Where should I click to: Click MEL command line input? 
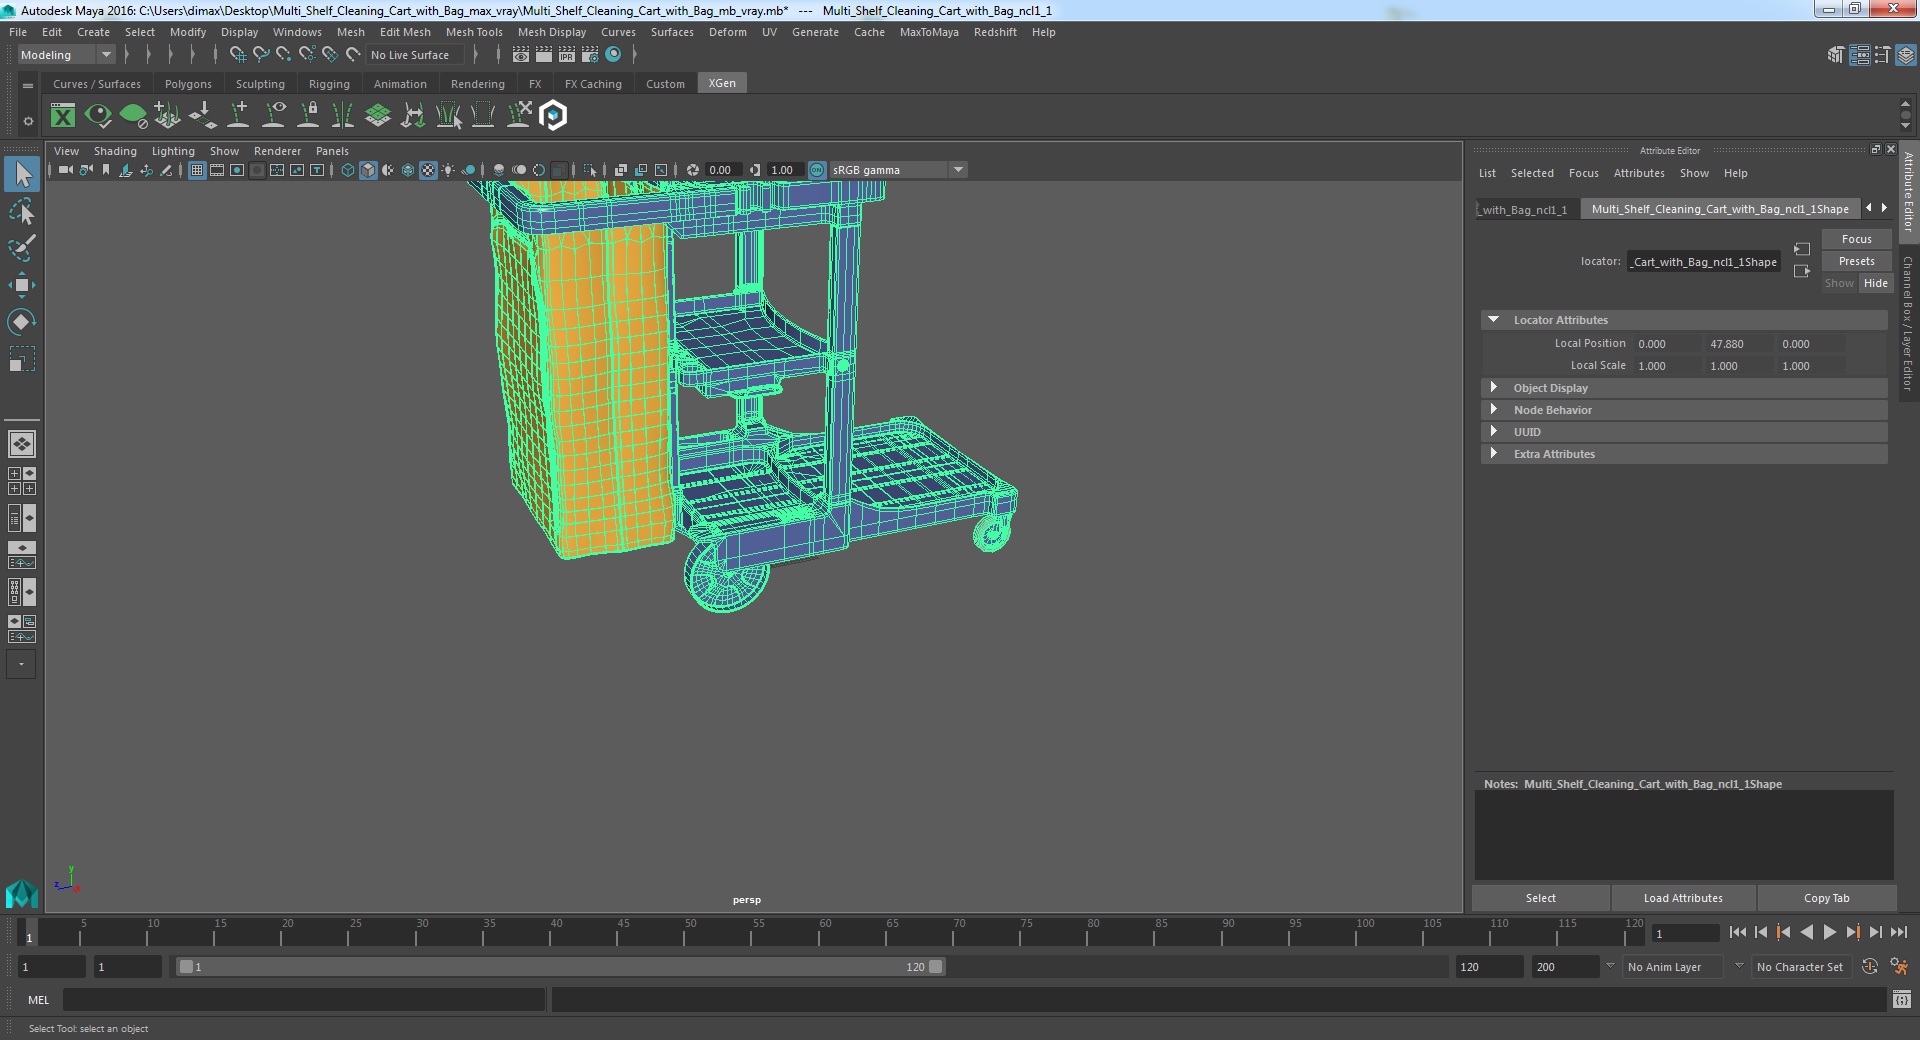pos(304,999)
